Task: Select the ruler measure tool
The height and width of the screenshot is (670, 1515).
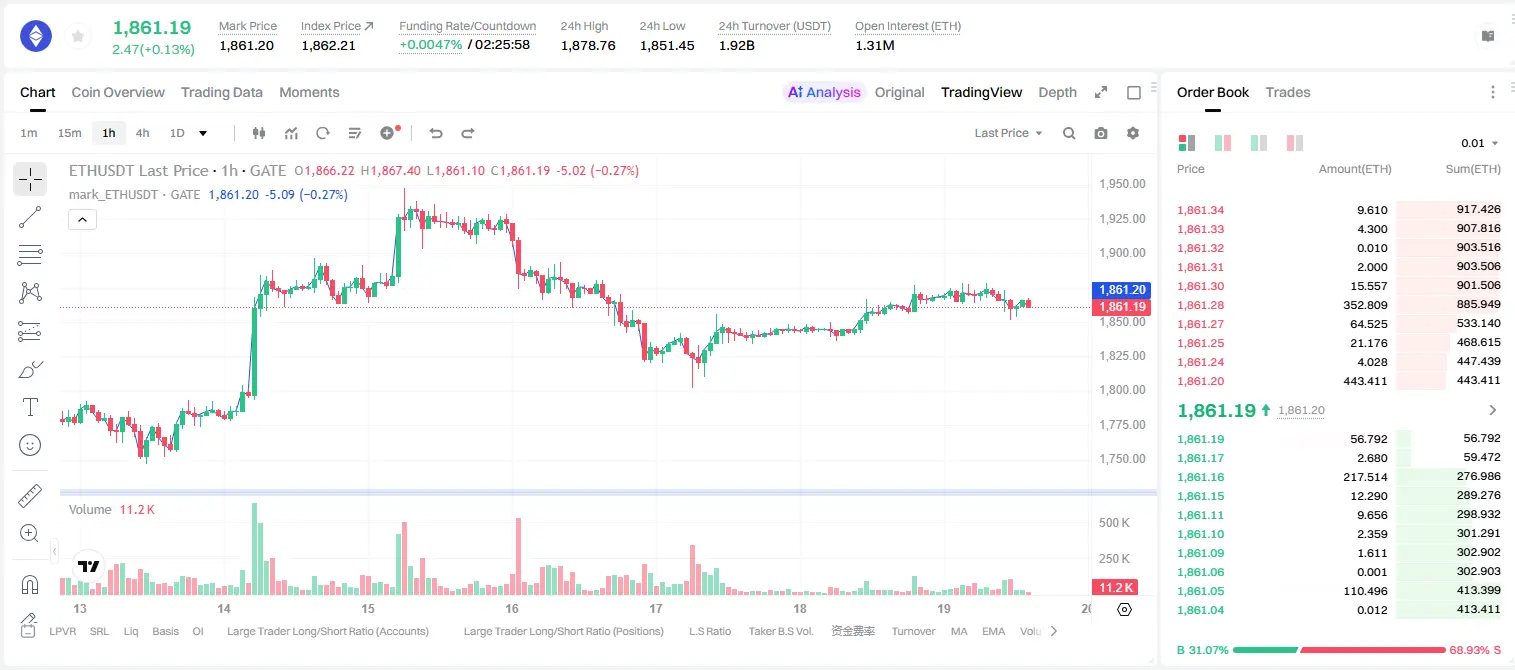Action: coord(30,495)
